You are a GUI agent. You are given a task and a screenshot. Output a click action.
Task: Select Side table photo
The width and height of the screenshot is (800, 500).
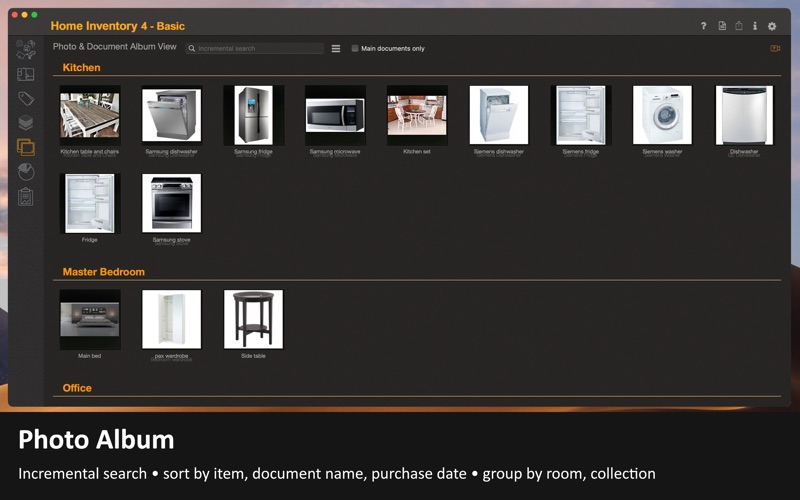[x=254, y=320]
